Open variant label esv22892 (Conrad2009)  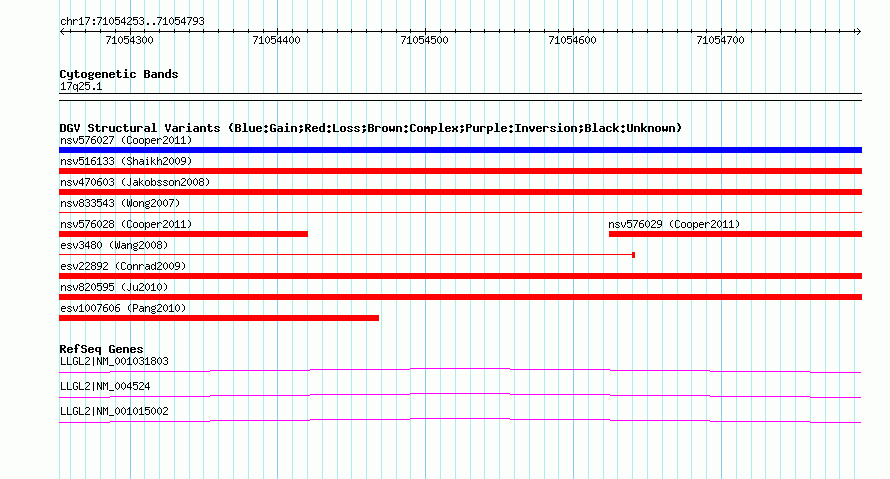tap(123, 266)
